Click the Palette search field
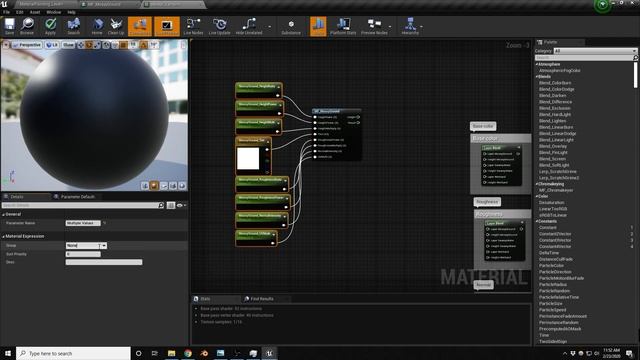640x360 pixels. [x=586, y=58]
